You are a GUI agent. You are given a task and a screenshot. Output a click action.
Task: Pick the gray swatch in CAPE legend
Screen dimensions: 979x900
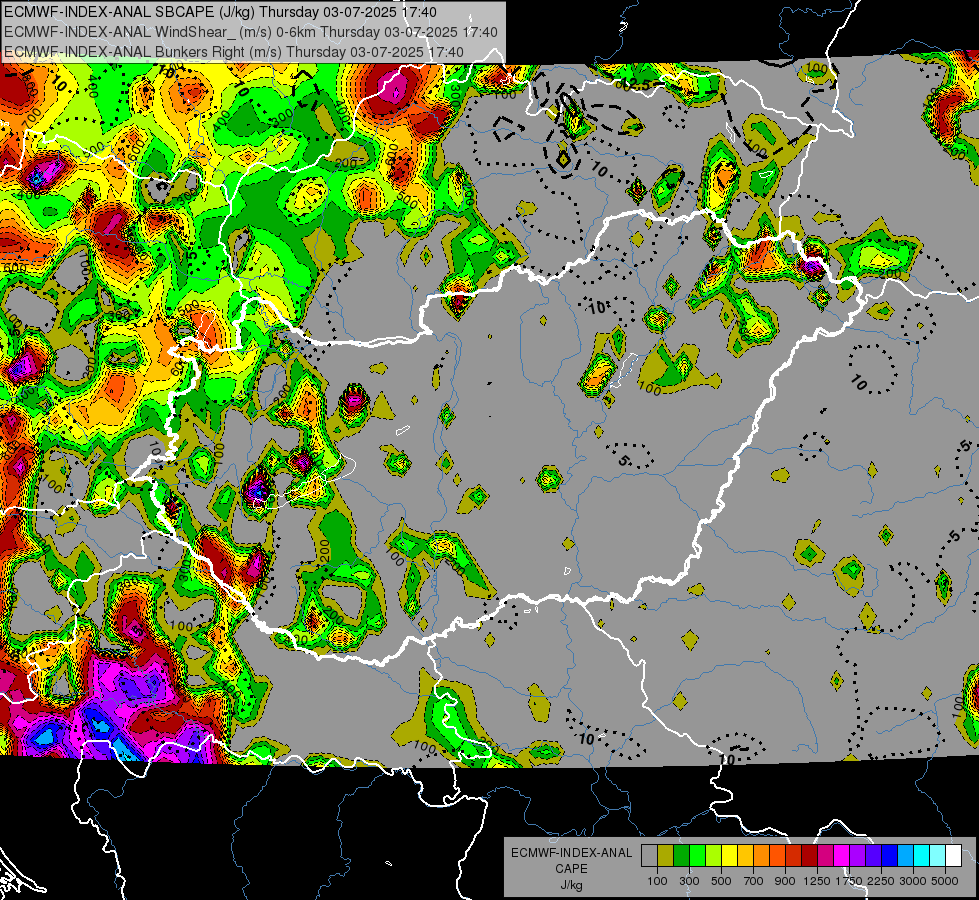tap(649, 855)
